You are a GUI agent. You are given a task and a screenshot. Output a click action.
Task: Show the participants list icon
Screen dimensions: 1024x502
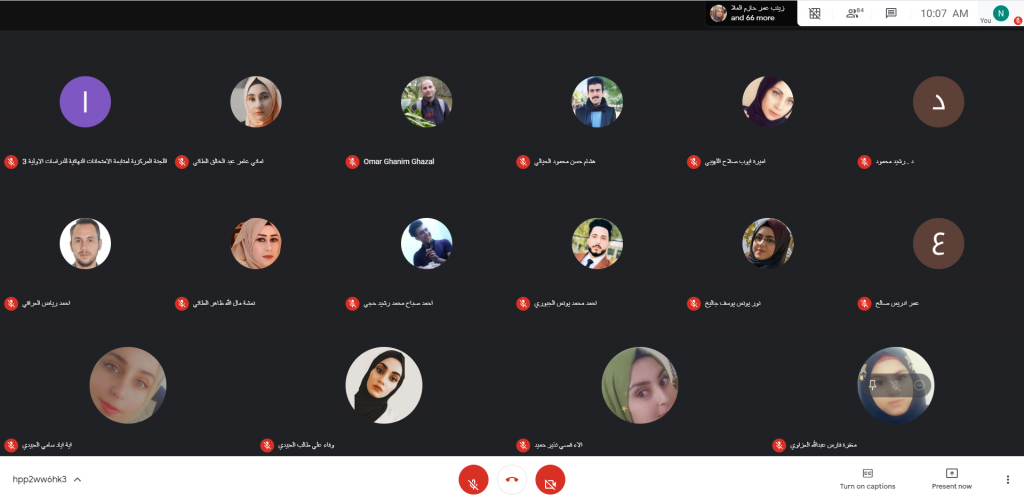pos(854,13)
